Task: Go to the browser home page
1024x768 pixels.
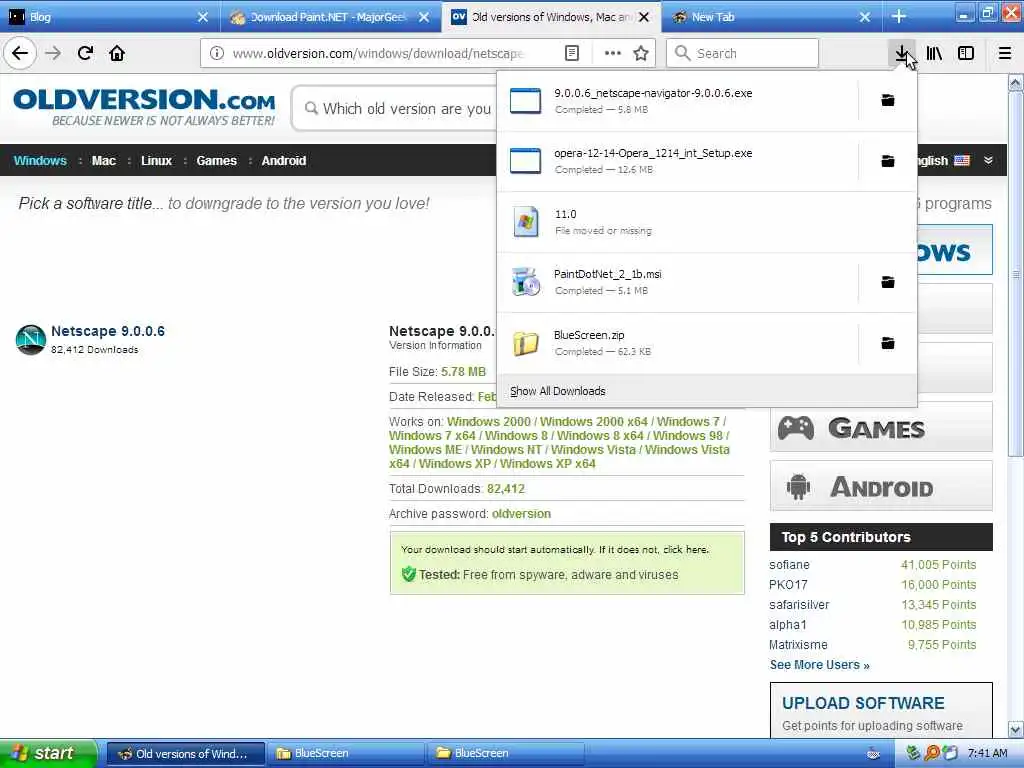Action: [x=117, y=53]
